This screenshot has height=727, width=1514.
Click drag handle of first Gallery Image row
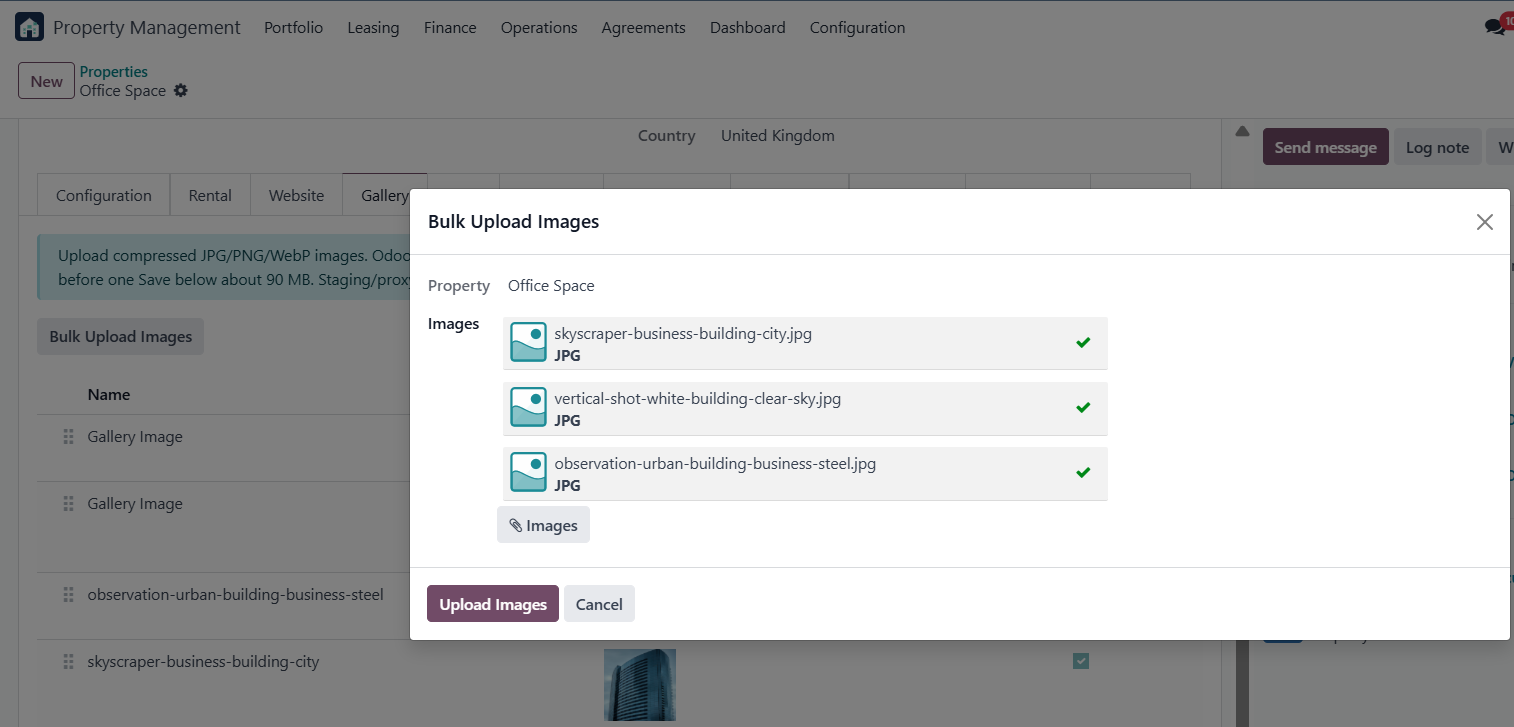69,437
